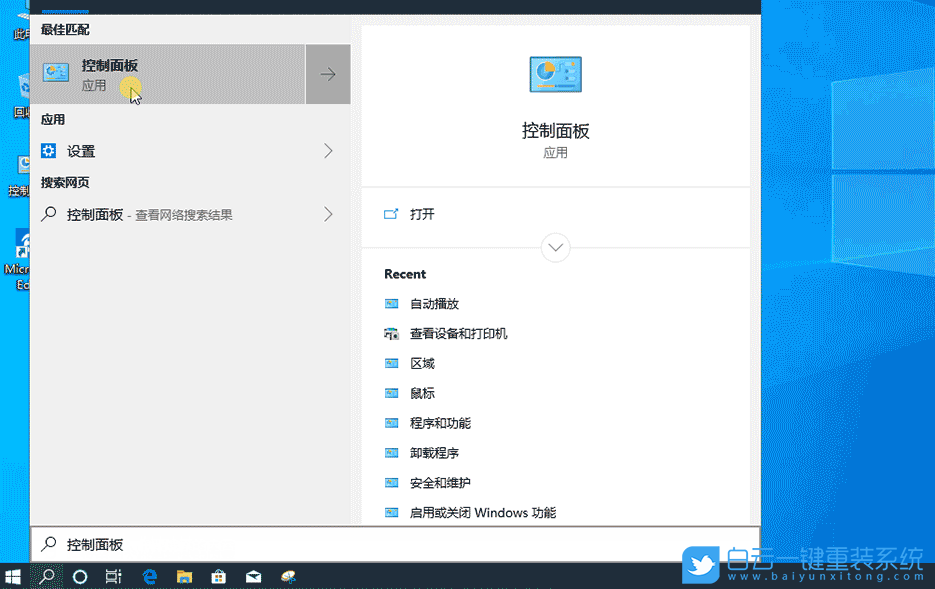
Task: Open the Mail app from the taskbar
Action: click(253, 576)
